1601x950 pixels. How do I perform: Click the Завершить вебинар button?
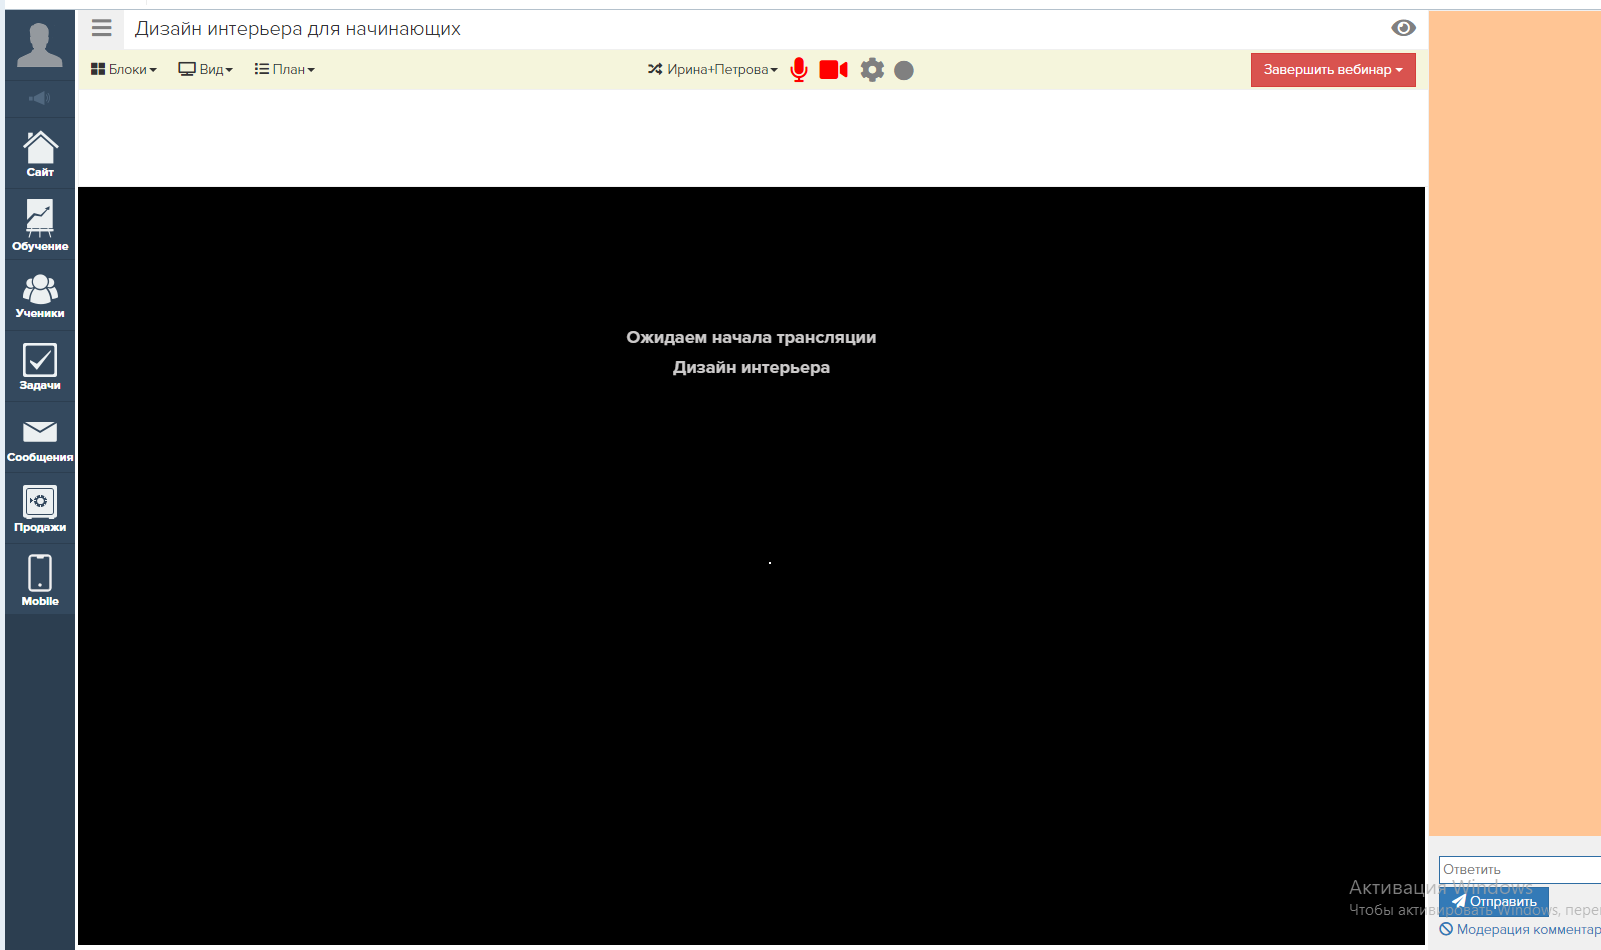point(1332,70)
